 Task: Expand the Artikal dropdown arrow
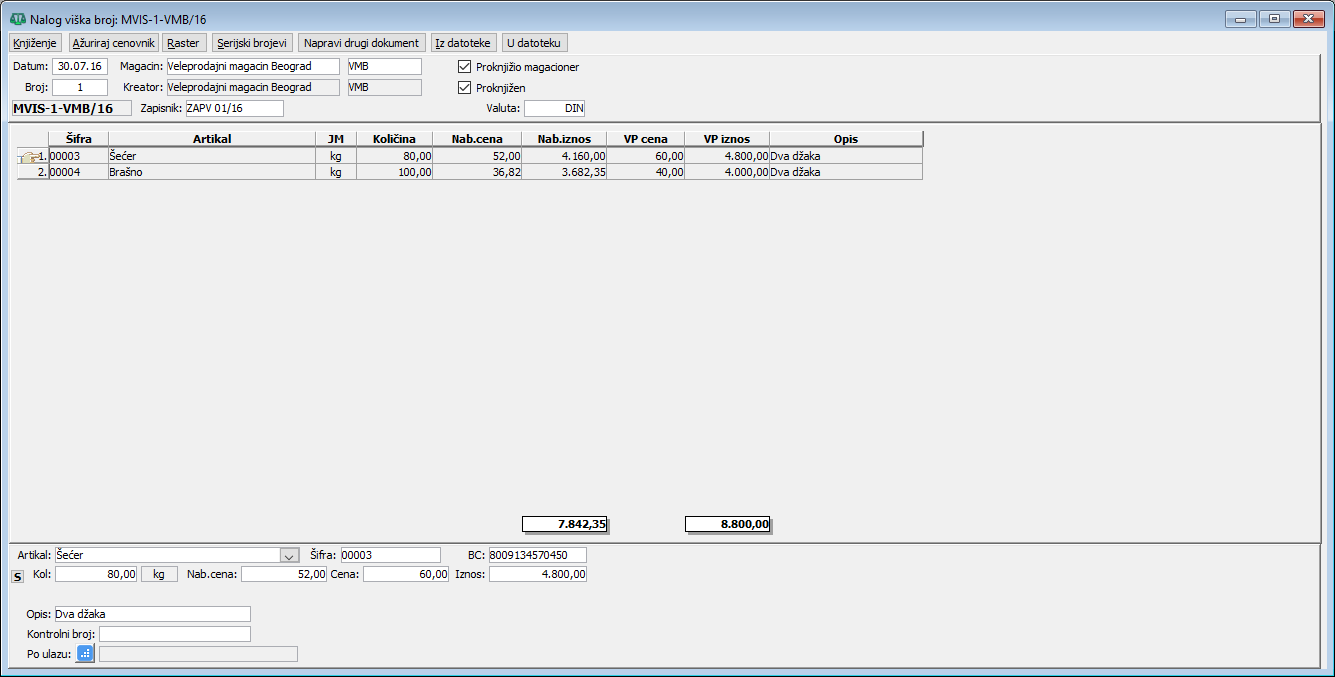click(289, 555)
